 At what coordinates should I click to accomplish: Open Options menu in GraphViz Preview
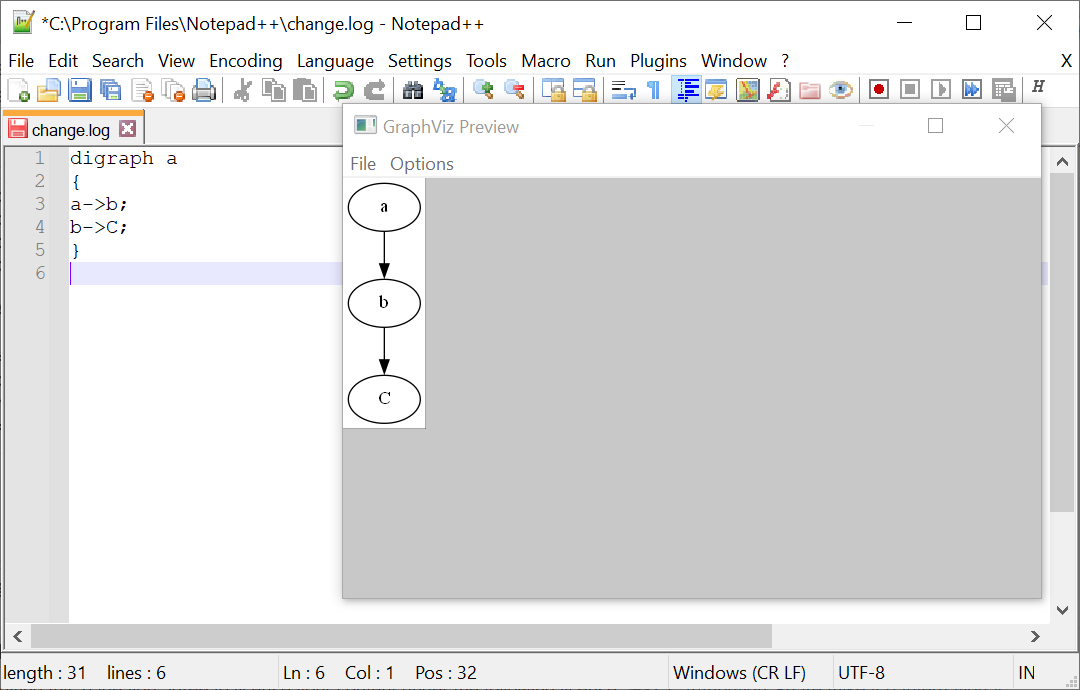[x=422, y=164]
